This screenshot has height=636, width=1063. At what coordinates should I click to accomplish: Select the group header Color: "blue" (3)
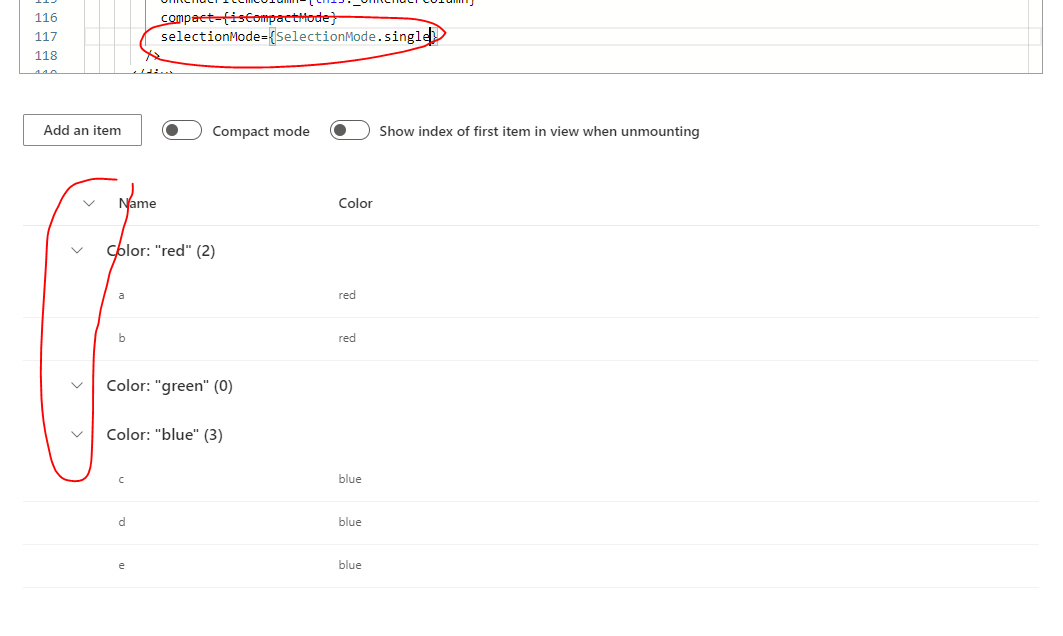[x=166, y=433]
